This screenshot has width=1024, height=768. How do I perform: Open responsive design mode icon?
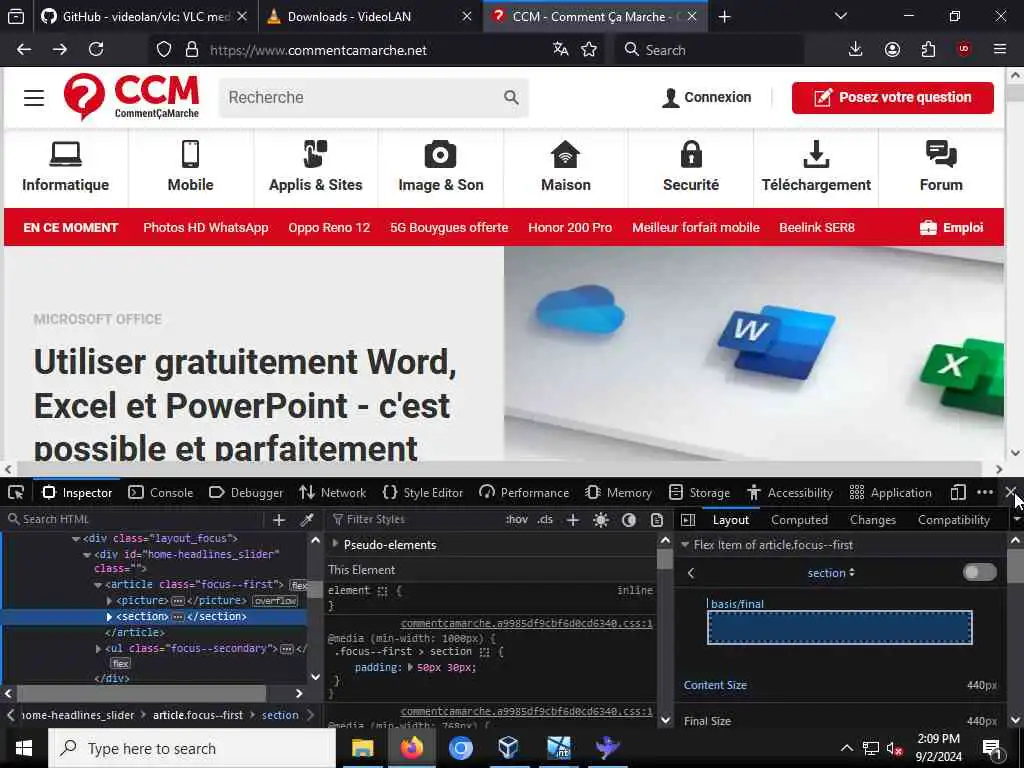coord(957,492)
